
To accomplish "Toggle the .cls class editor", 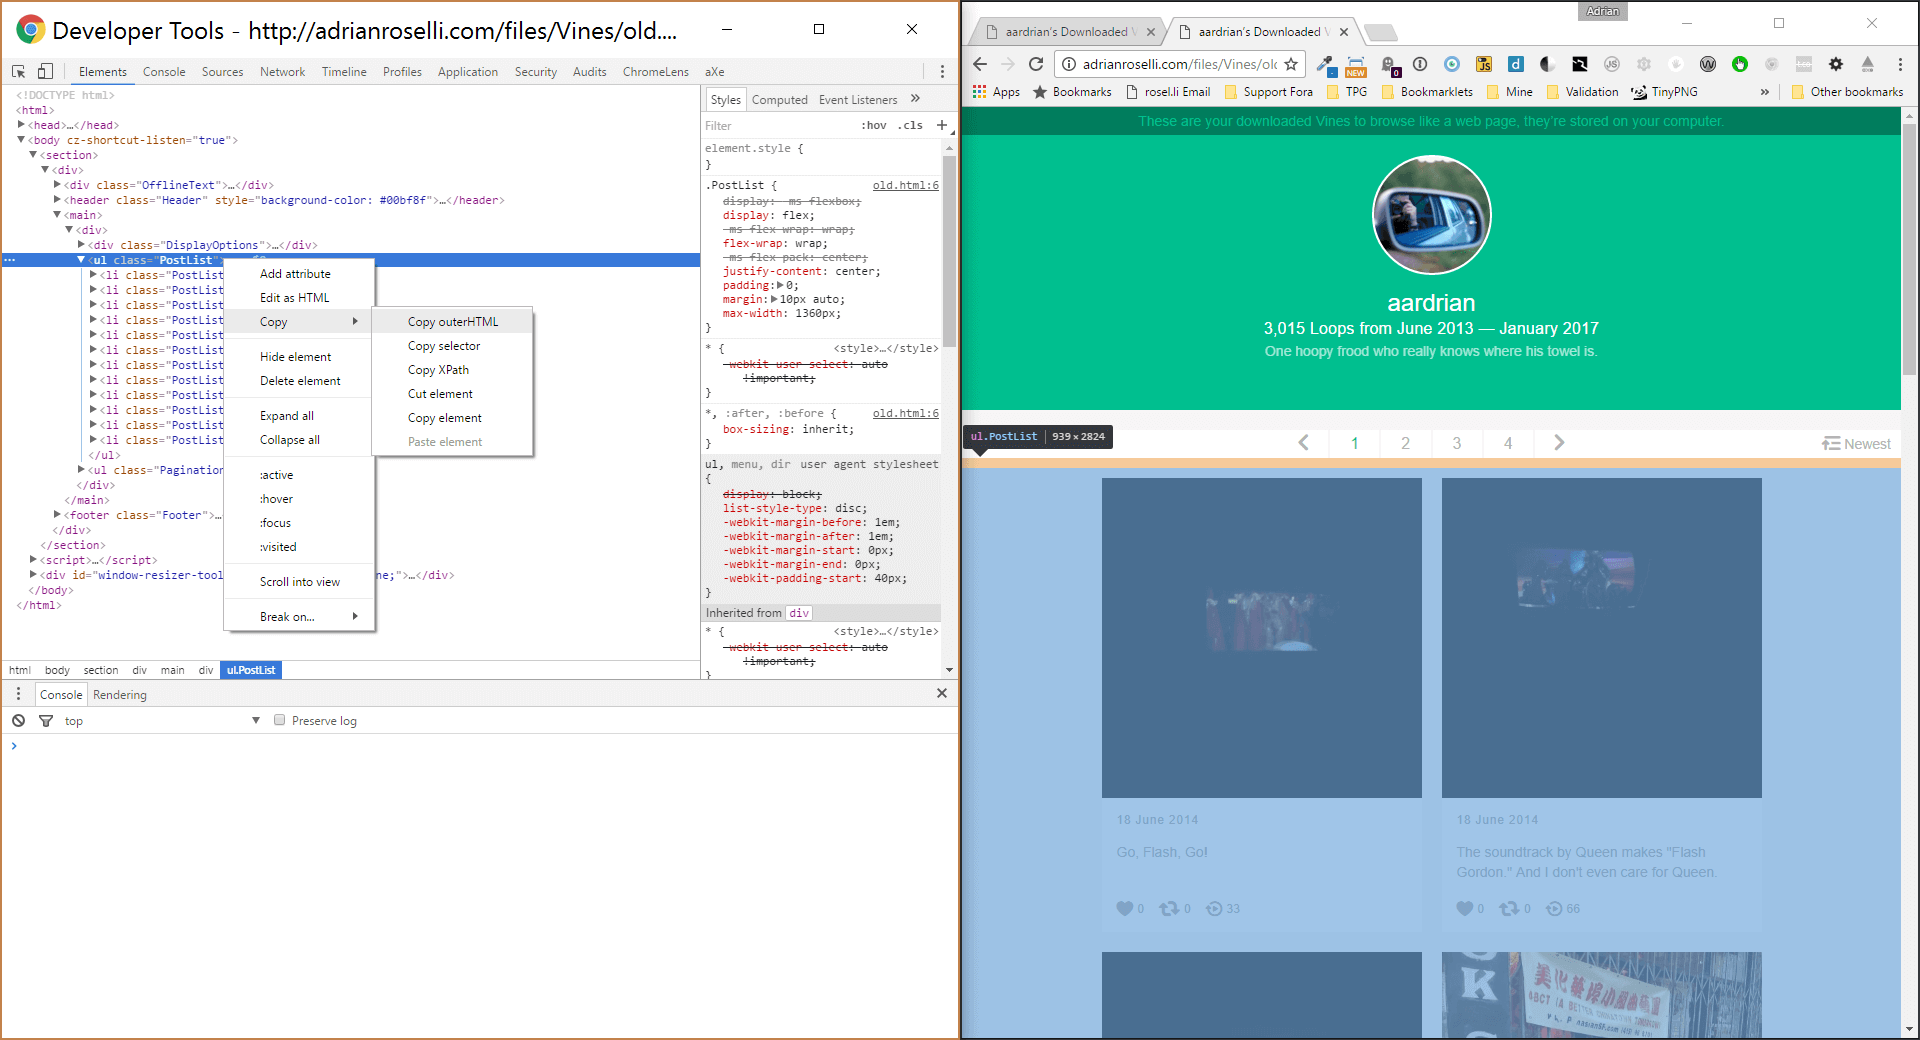I will coord(910,125).
